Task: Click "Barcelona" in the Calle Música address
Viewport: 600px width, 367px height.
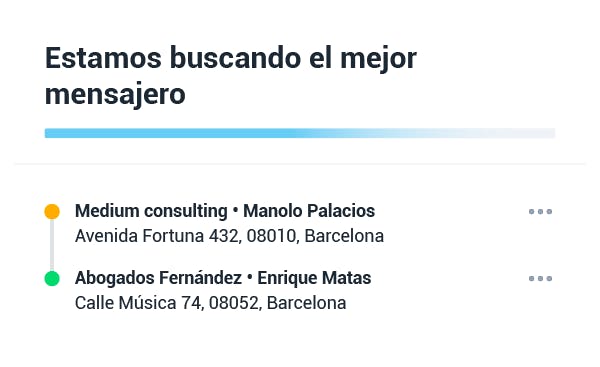Action: pos(307,303)
